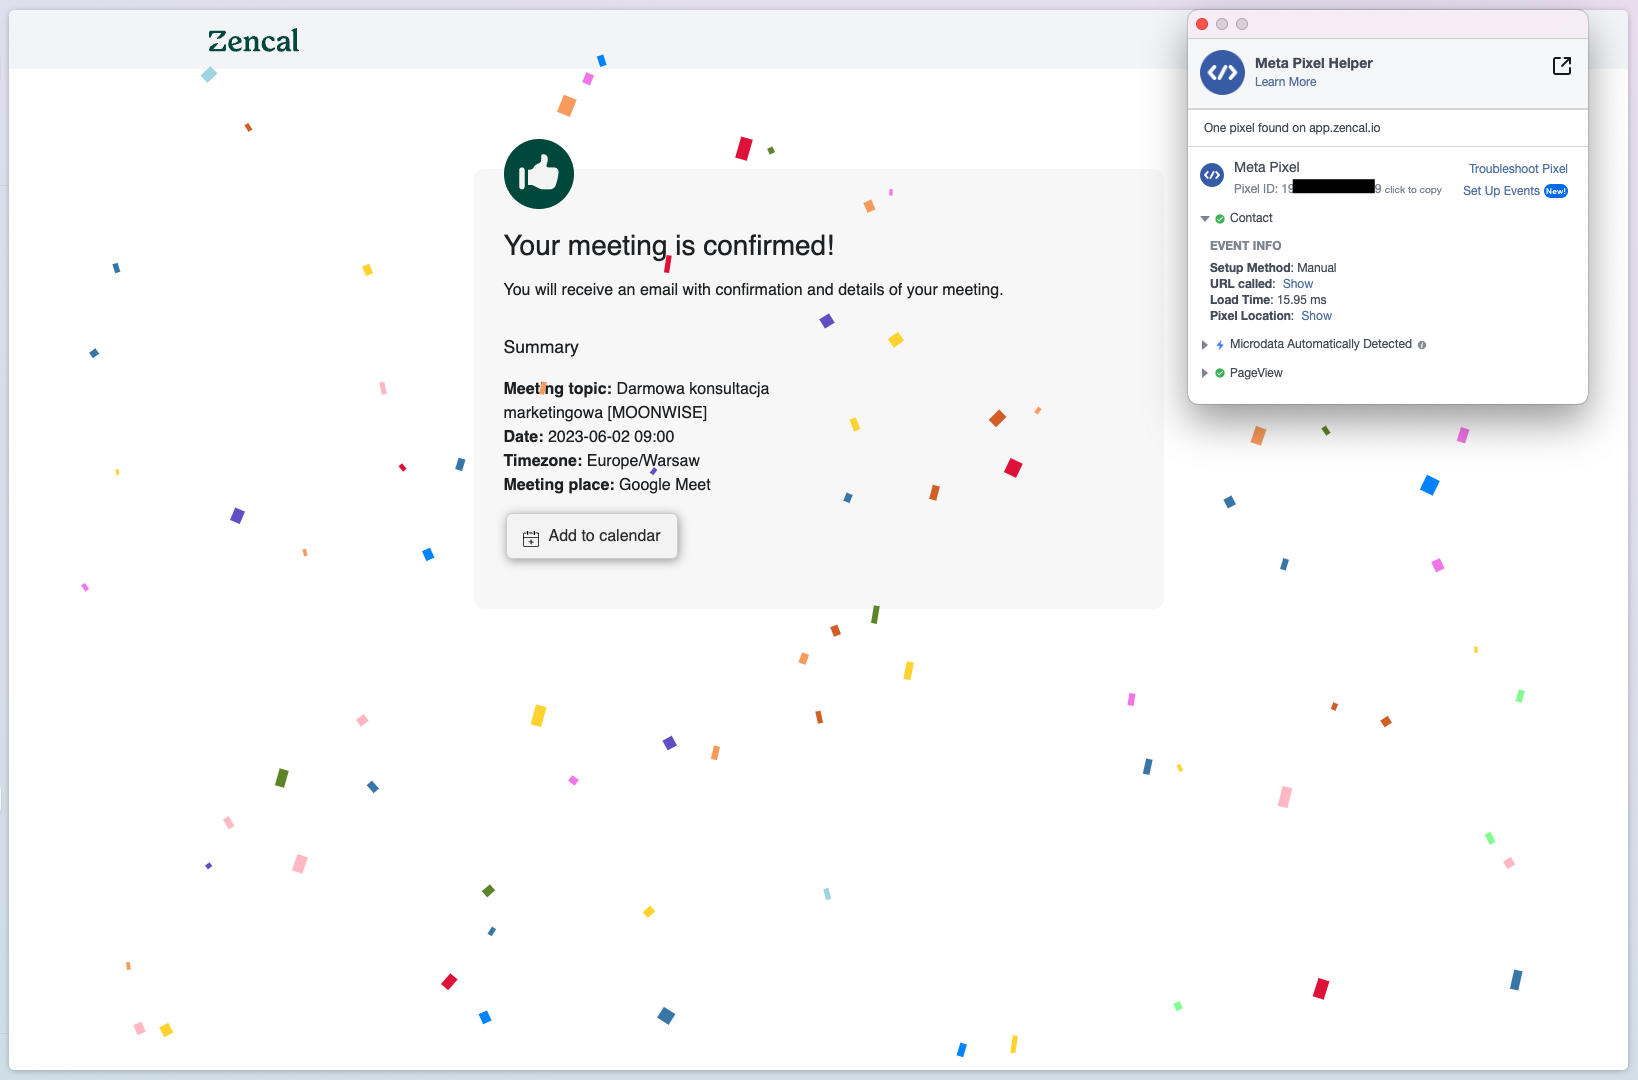This screenshot has height=1080, width=1638.
Task: Open the Learn More link
Action: (1285, 82)
